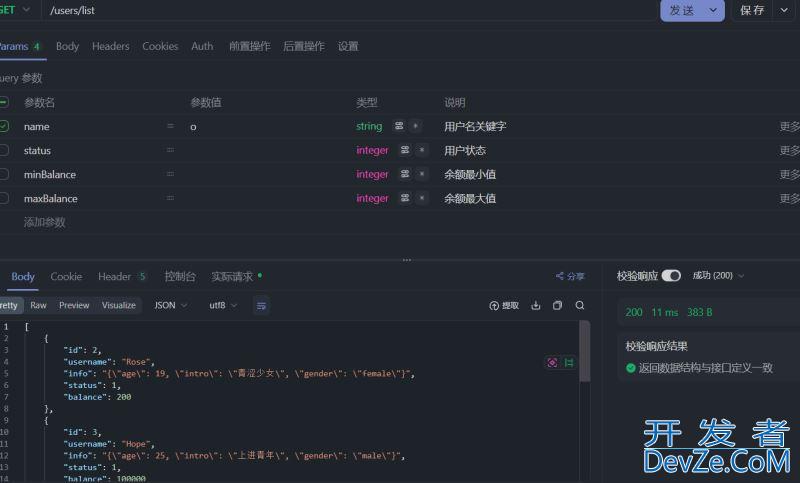The width and height of the screenshot is (800, 483).
Task: Open the 实际请求 tab
Action: tap(236, 276)
